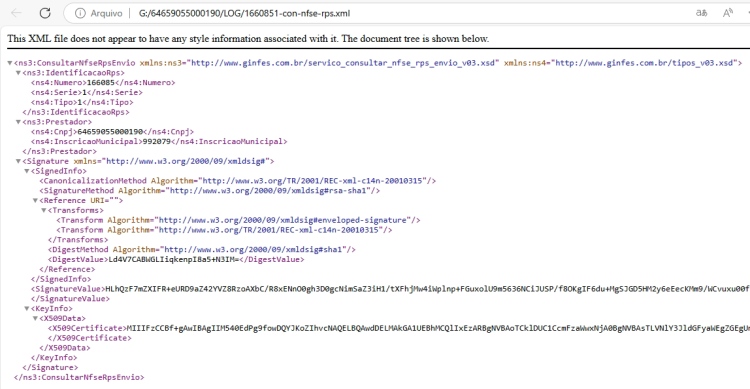Click the closing /ns3:Prestador tag
The image size is (750, 389).
click(59, 151)
